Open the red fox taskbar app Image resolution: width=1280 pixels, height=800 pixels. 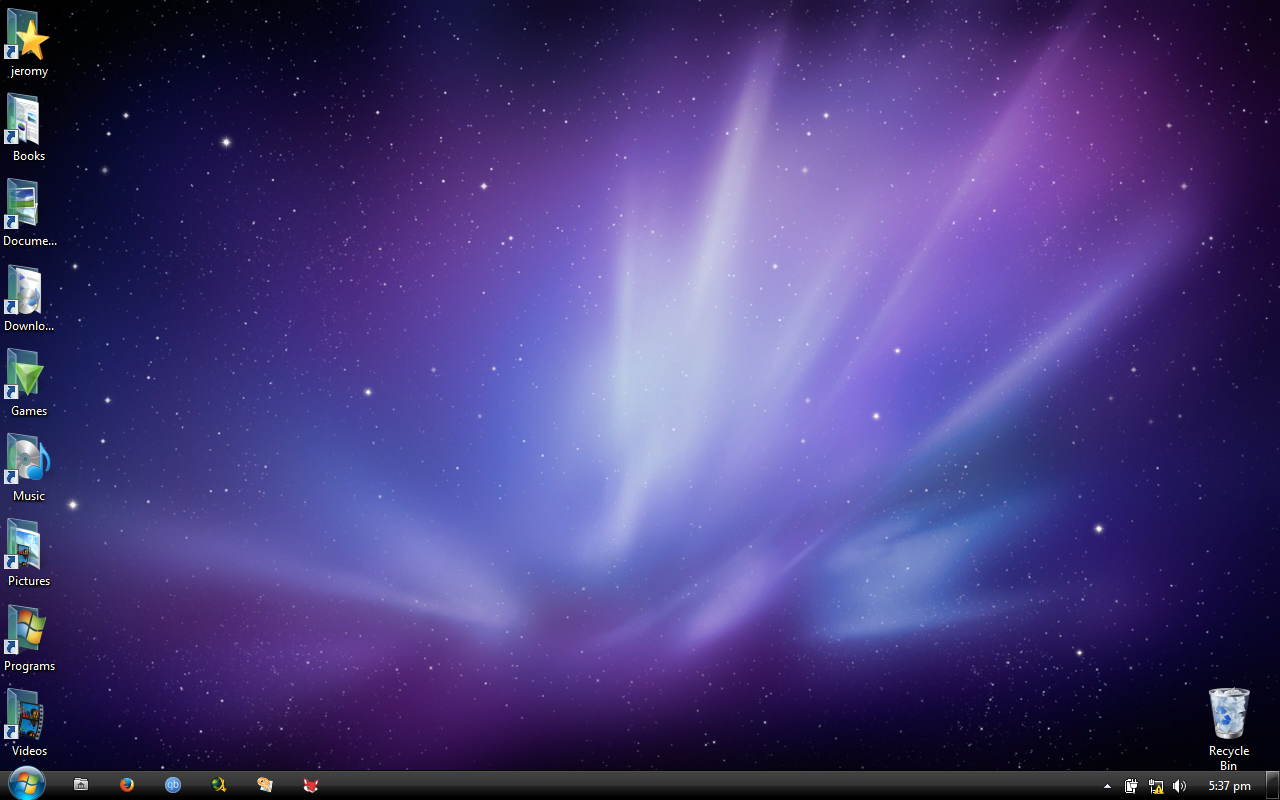pos(311,785)
